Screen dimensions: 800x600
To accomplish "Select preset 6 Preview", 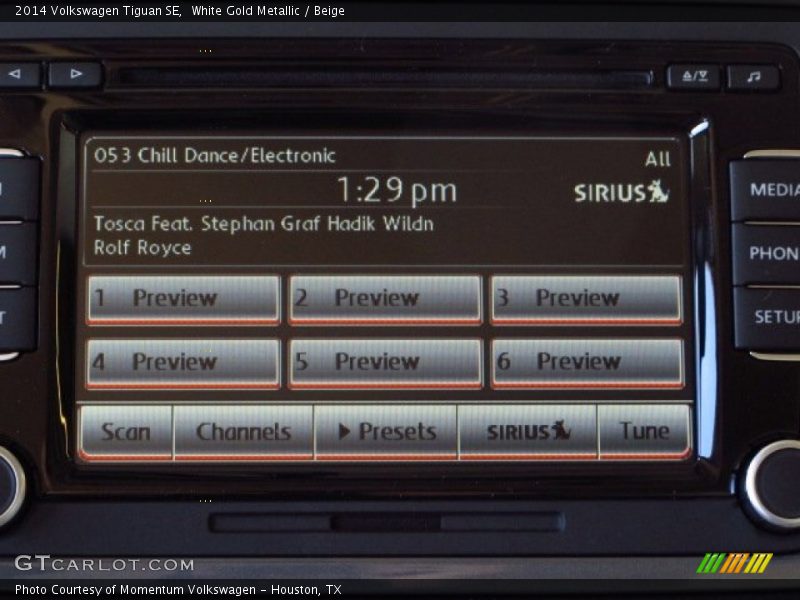I will [x=587, y=364].
